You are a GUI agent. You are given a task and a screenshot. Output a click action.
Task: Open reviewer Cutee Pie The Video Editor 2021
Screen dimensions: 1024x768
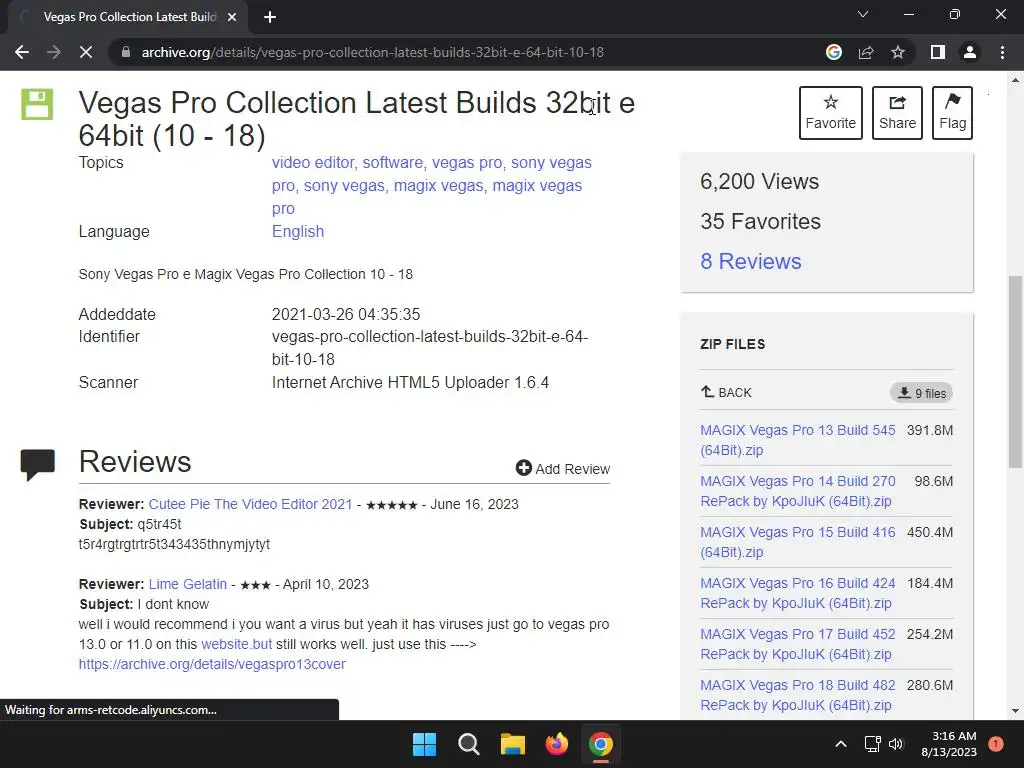coord(250,504)
